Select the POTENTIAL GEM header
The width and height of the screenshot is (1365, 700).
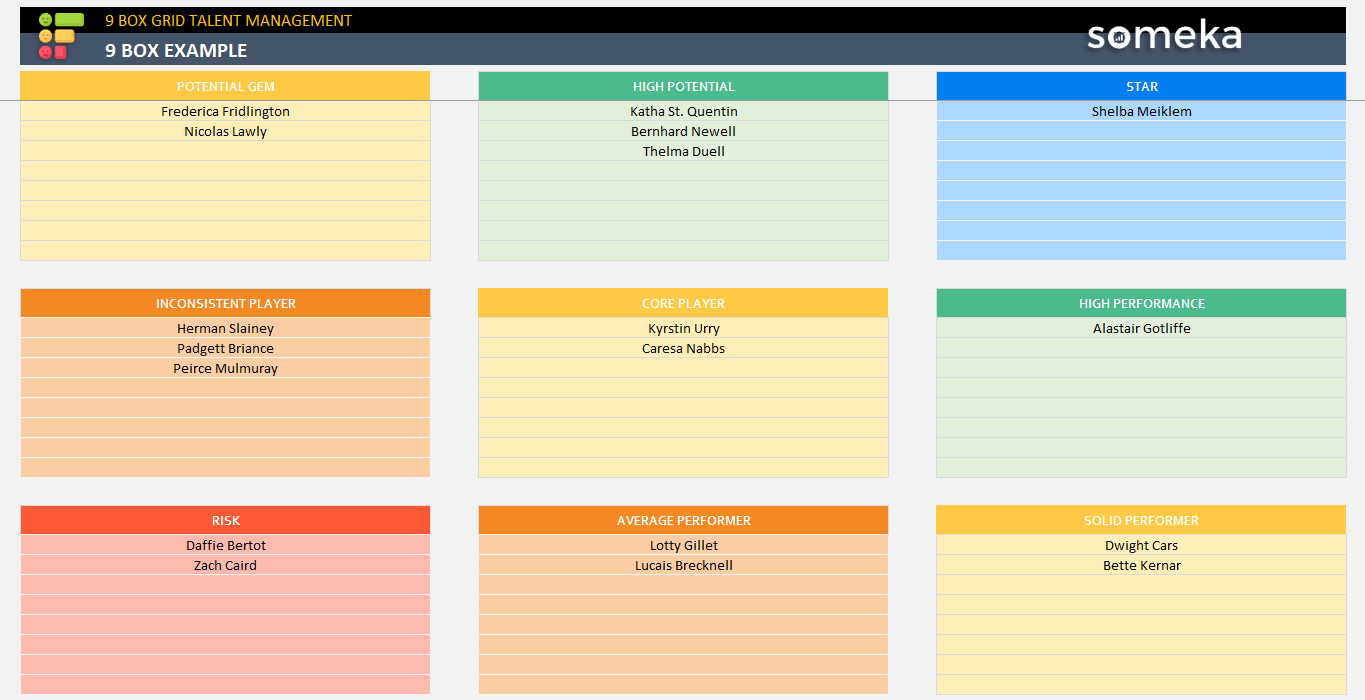tap(225, 86)
